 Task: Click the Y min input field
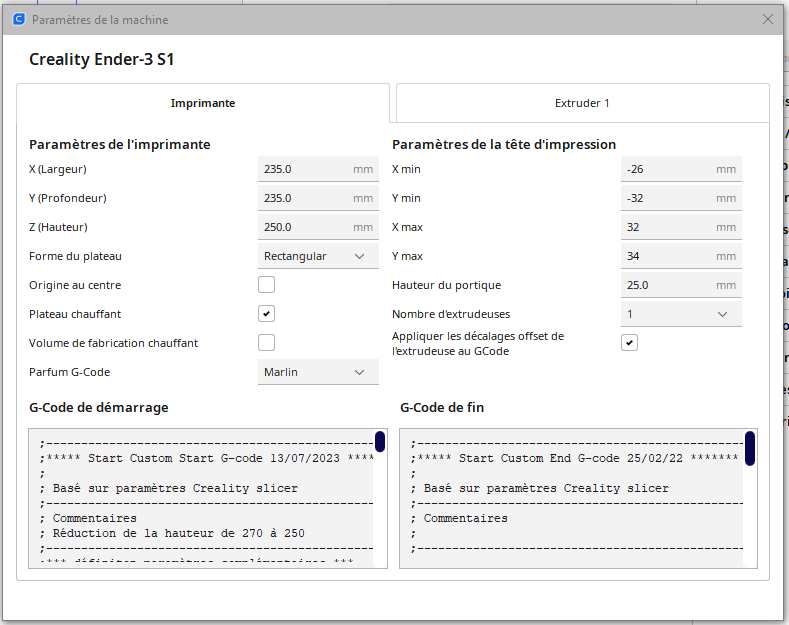(x=681, y=198)
